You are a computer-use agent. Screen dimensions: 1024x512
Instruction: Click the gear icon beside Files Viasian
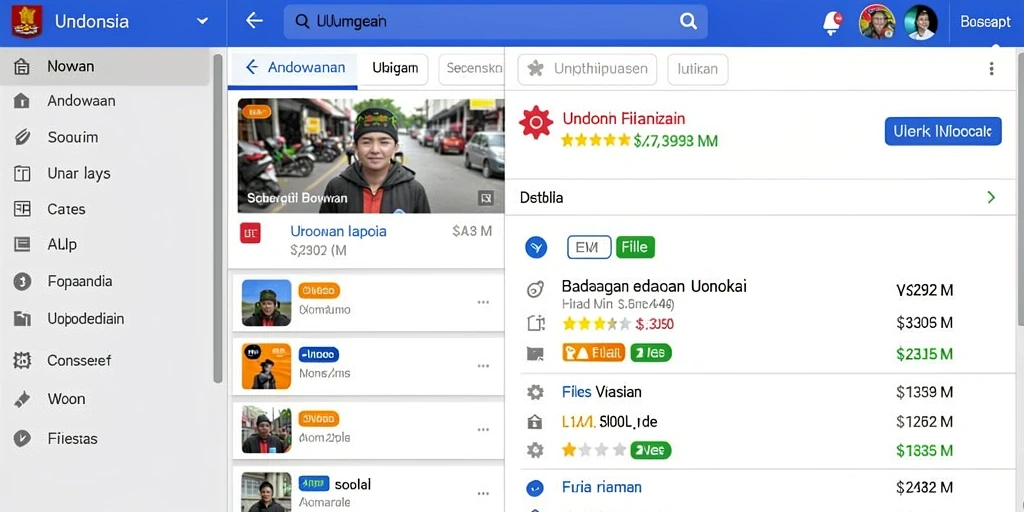pyautogui.click(x=536, y=392)
